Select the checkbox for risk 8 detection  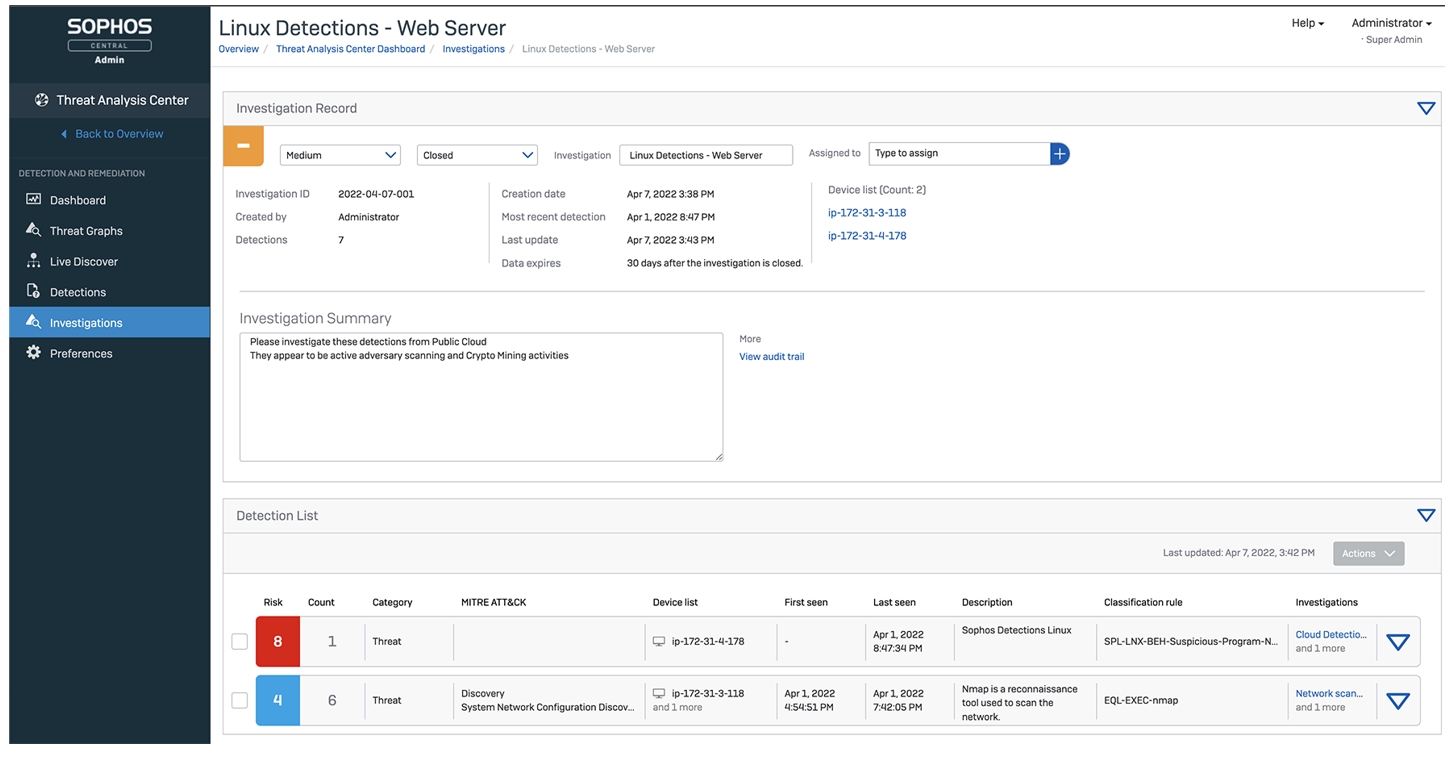[x=240, y=642]
